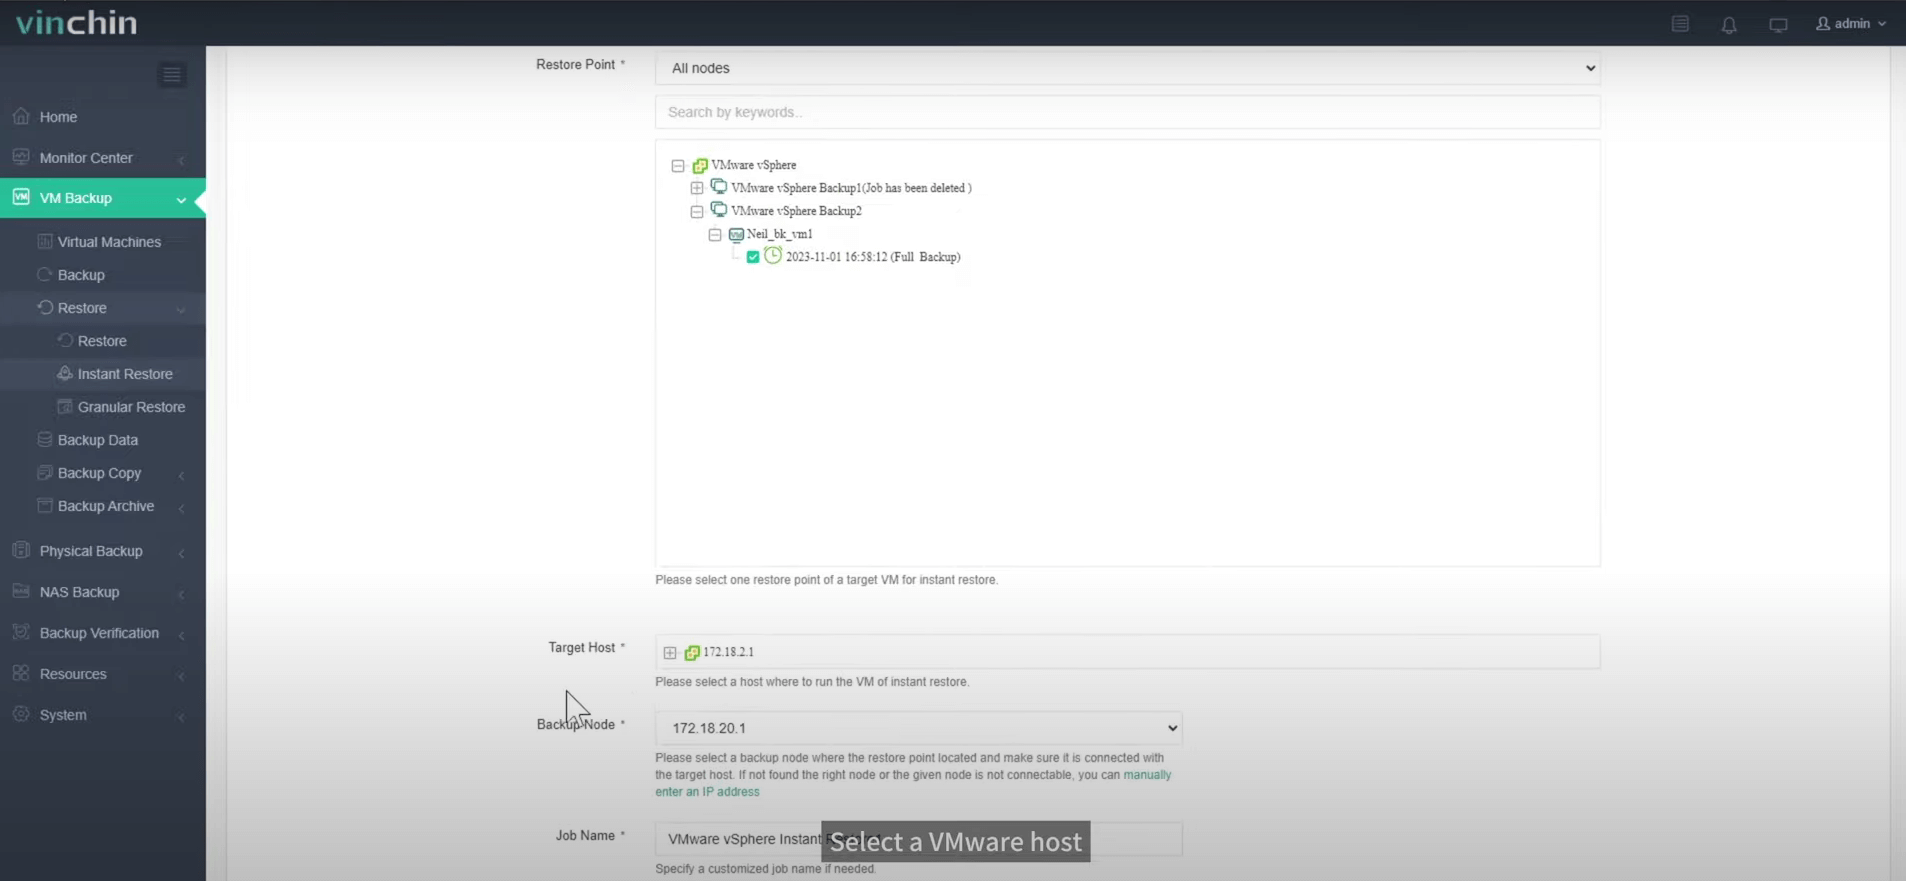Select VMware vSphere Backup1 deleted job row
The width and height of the screenshot is (1906, 881).
click(851, 188)
